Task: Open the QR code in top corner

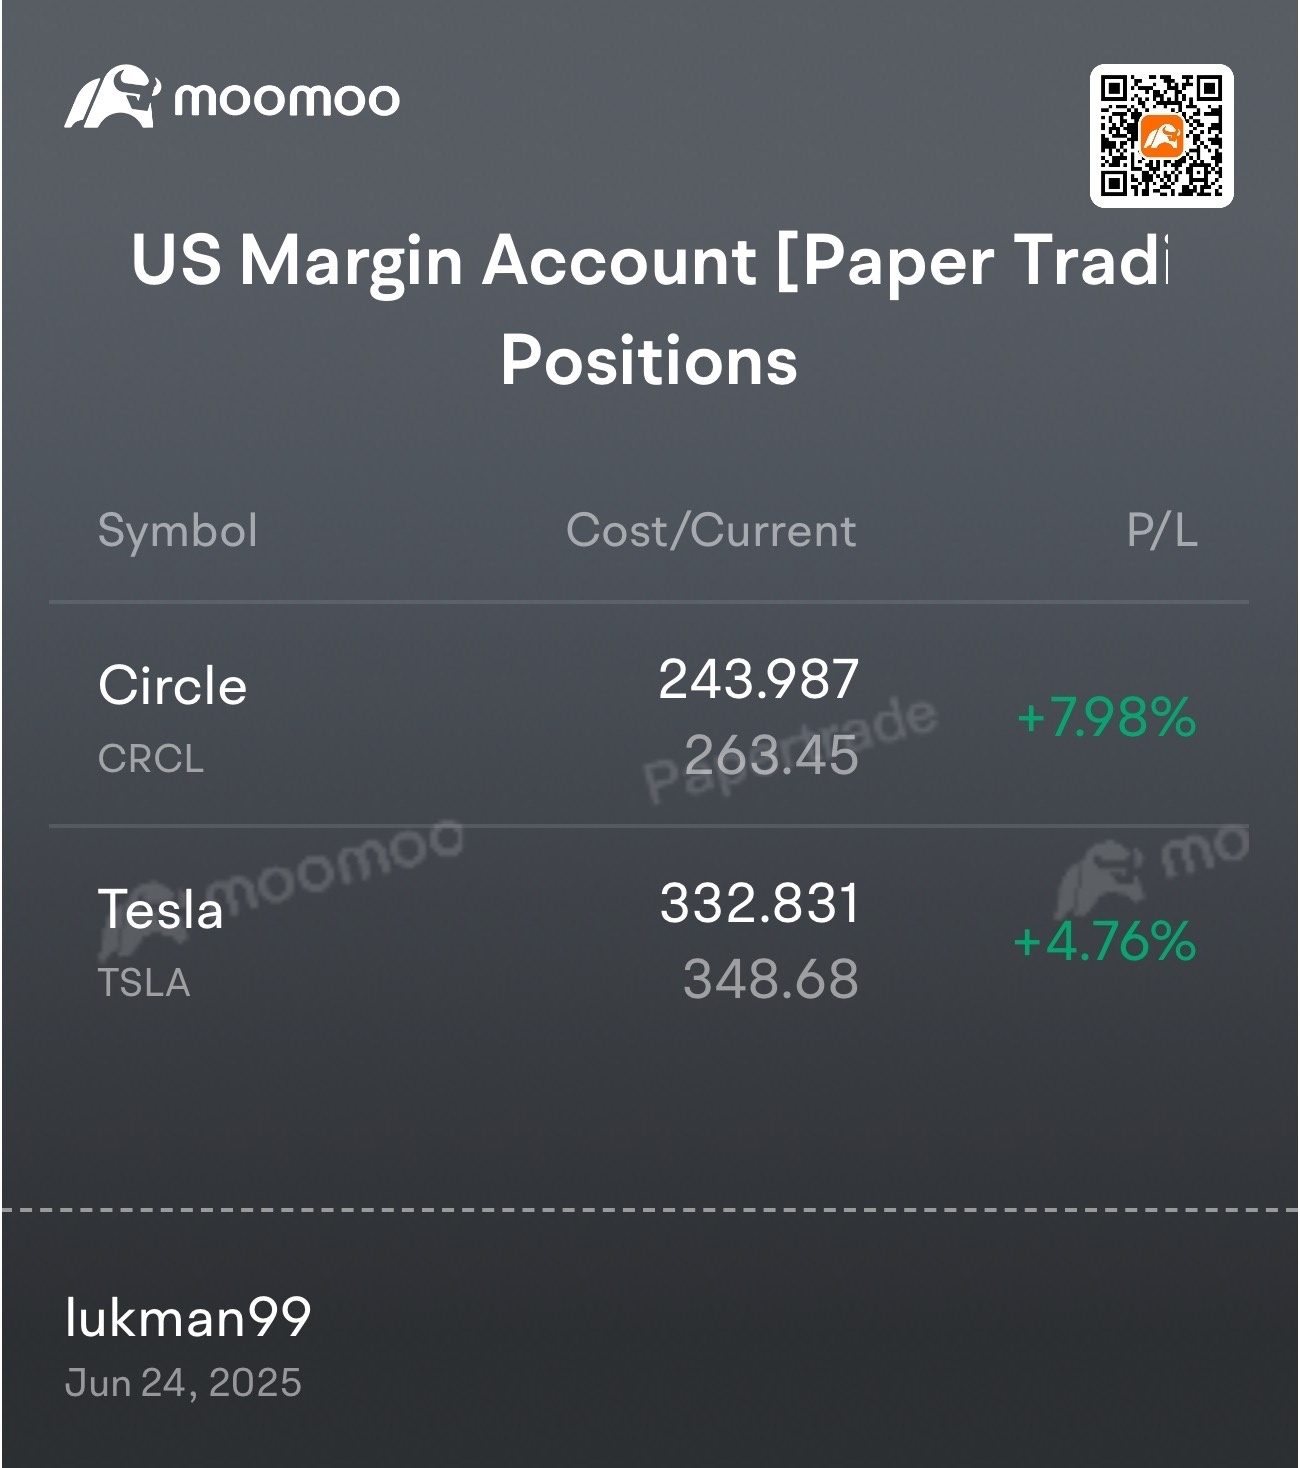Action: click(1161, 136)
